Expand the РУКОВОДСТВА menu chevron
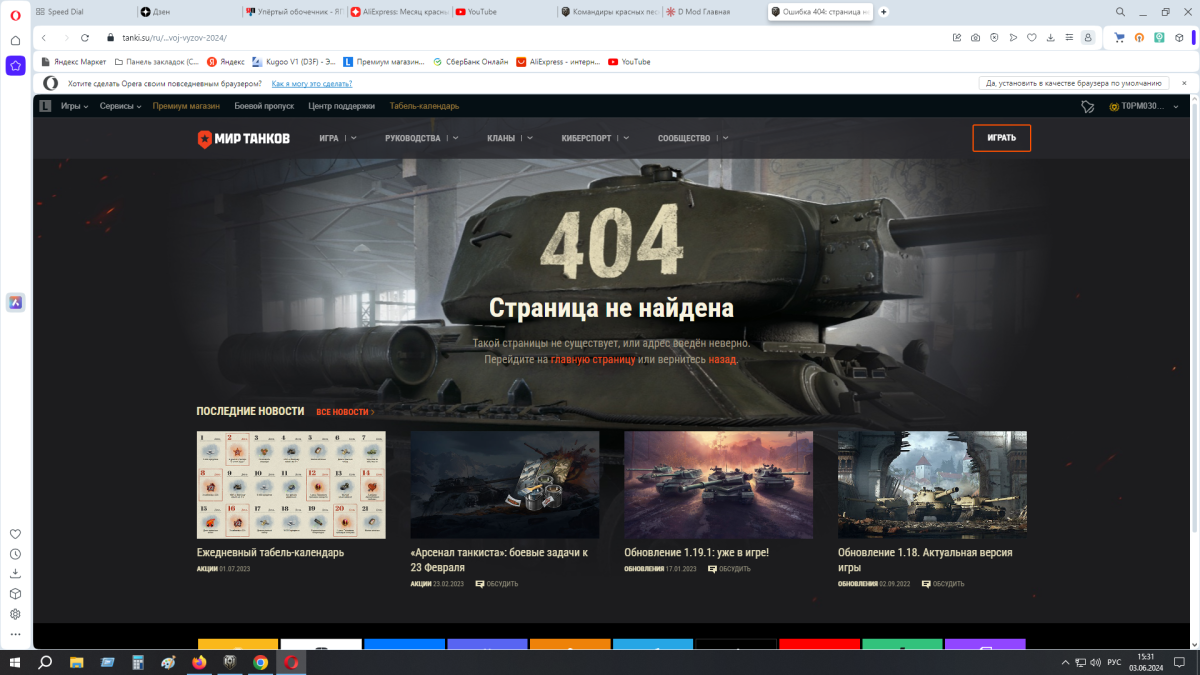1200x675 pixels. coord(456,138)
